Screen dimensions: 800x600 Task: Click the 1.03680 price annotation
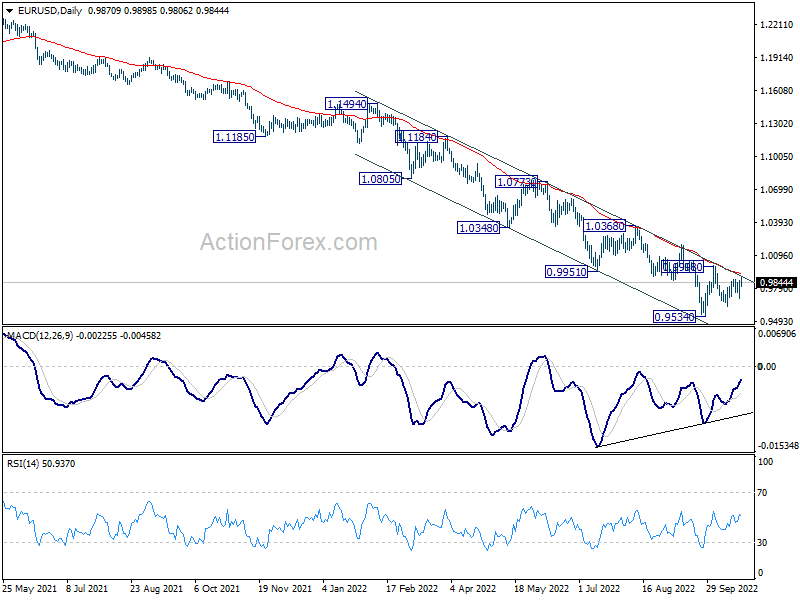pos(604,226)
